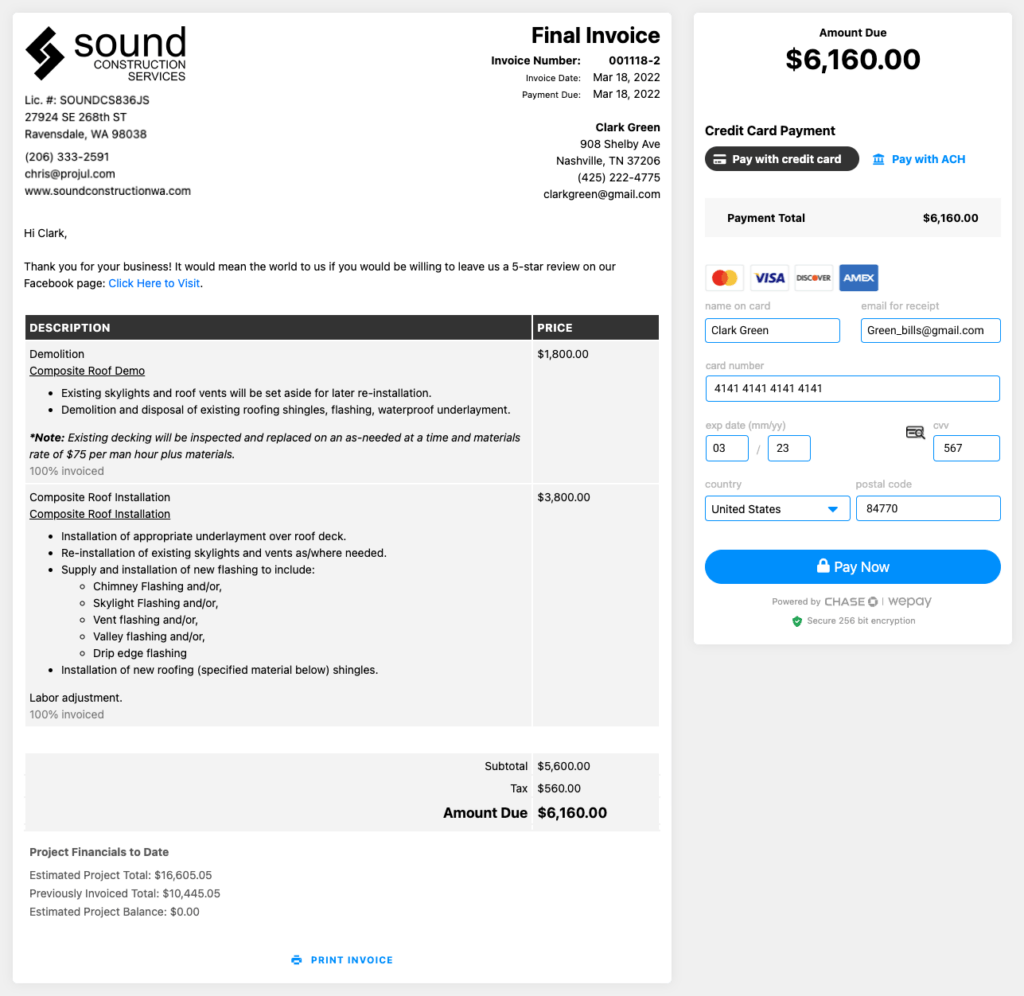Click the Sound Construction Services logo
1024x996 pixels.
point(106,54)
